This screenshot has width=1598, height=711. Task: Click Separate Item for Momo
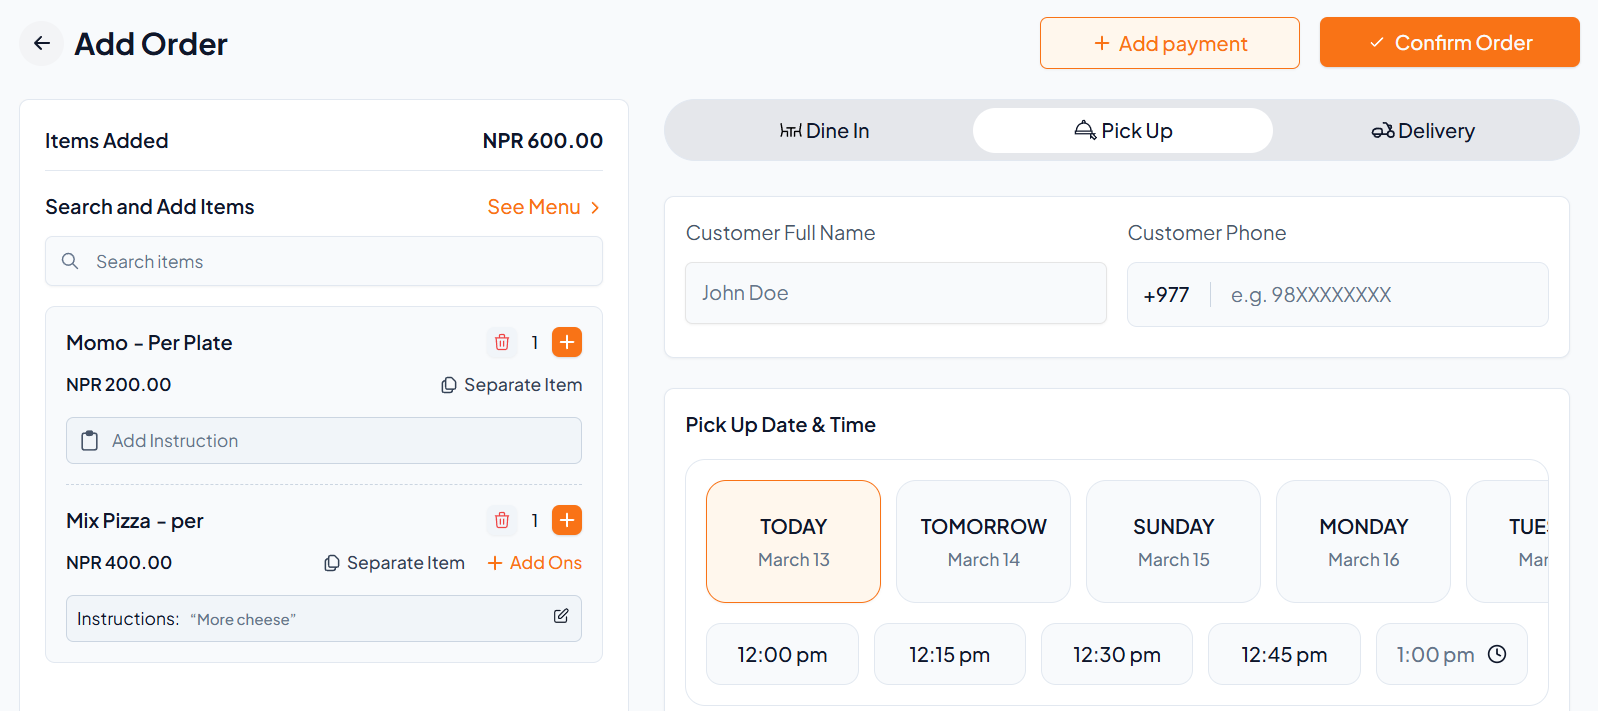(511, 385)
